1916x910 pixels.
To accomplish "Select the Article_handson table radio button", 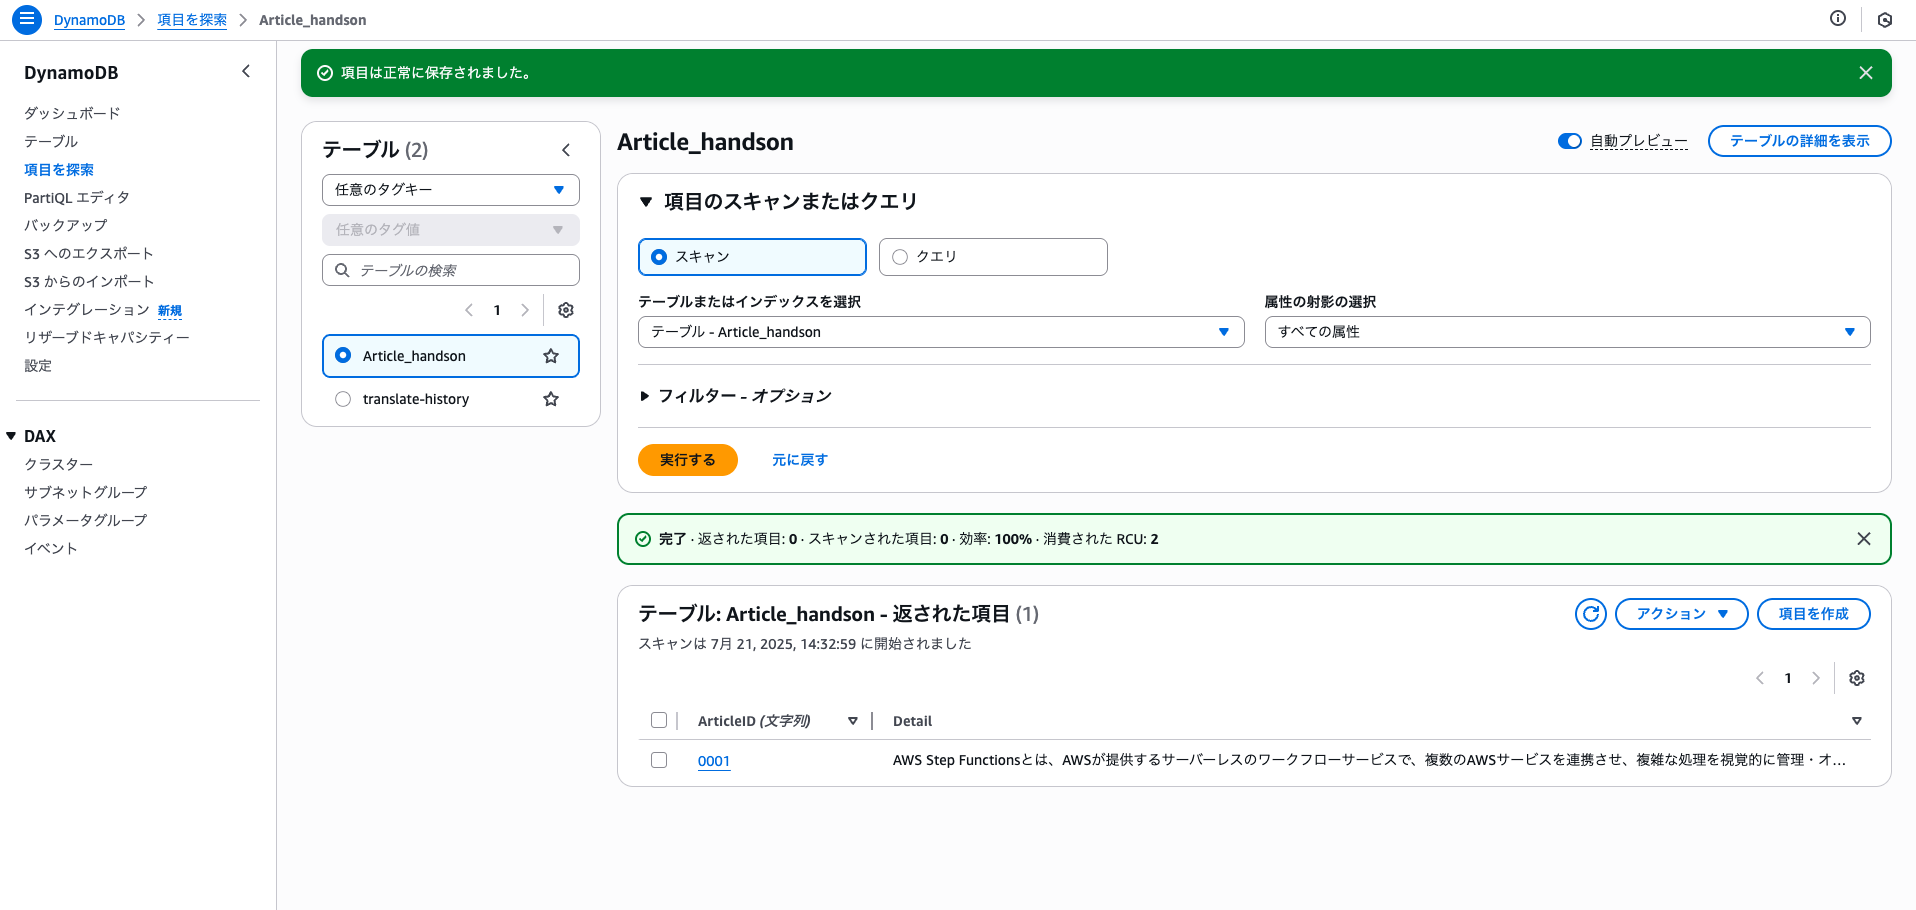I will (x=343, y=356).
